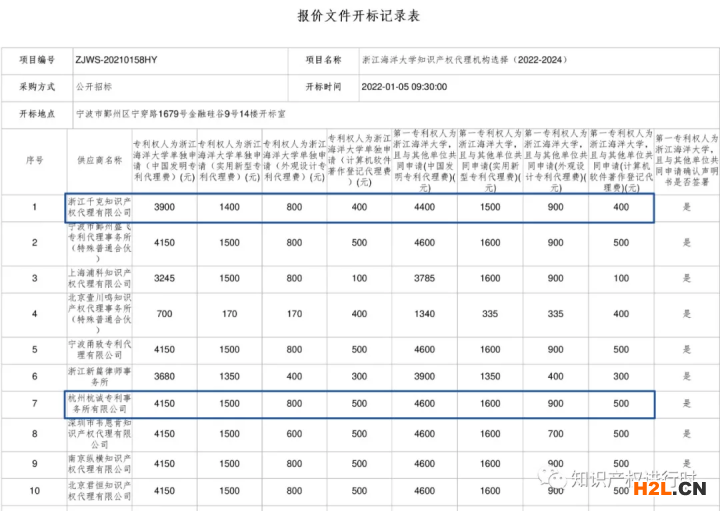
Task: Click joint-application 中国发明专利代理费 column header
Action: pyautogui.click(x=424, y=161)
